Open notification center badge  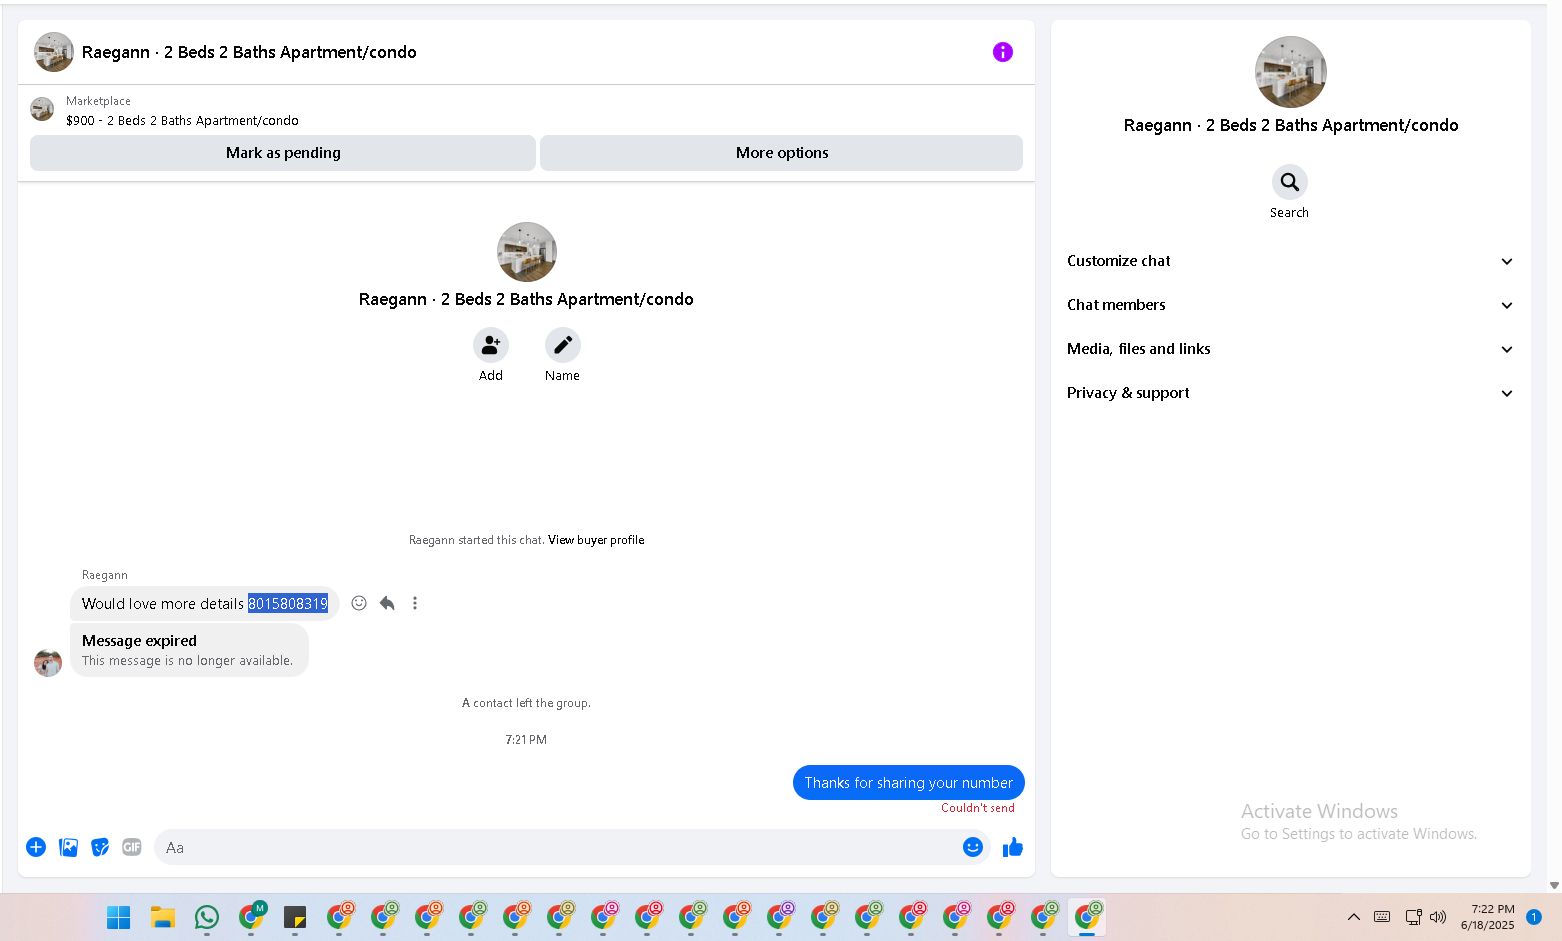(x=1534, y=917)
